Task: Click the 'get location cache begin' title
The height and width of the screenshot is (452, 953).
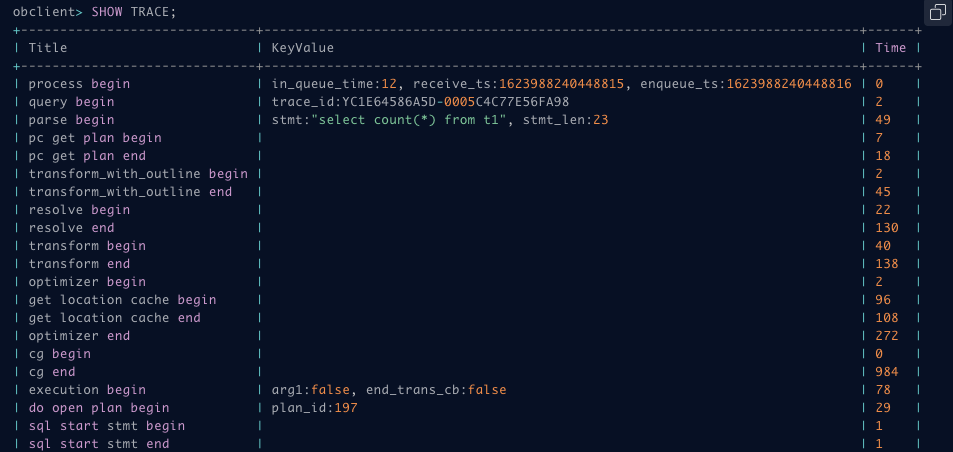Action: coord(122,300)
